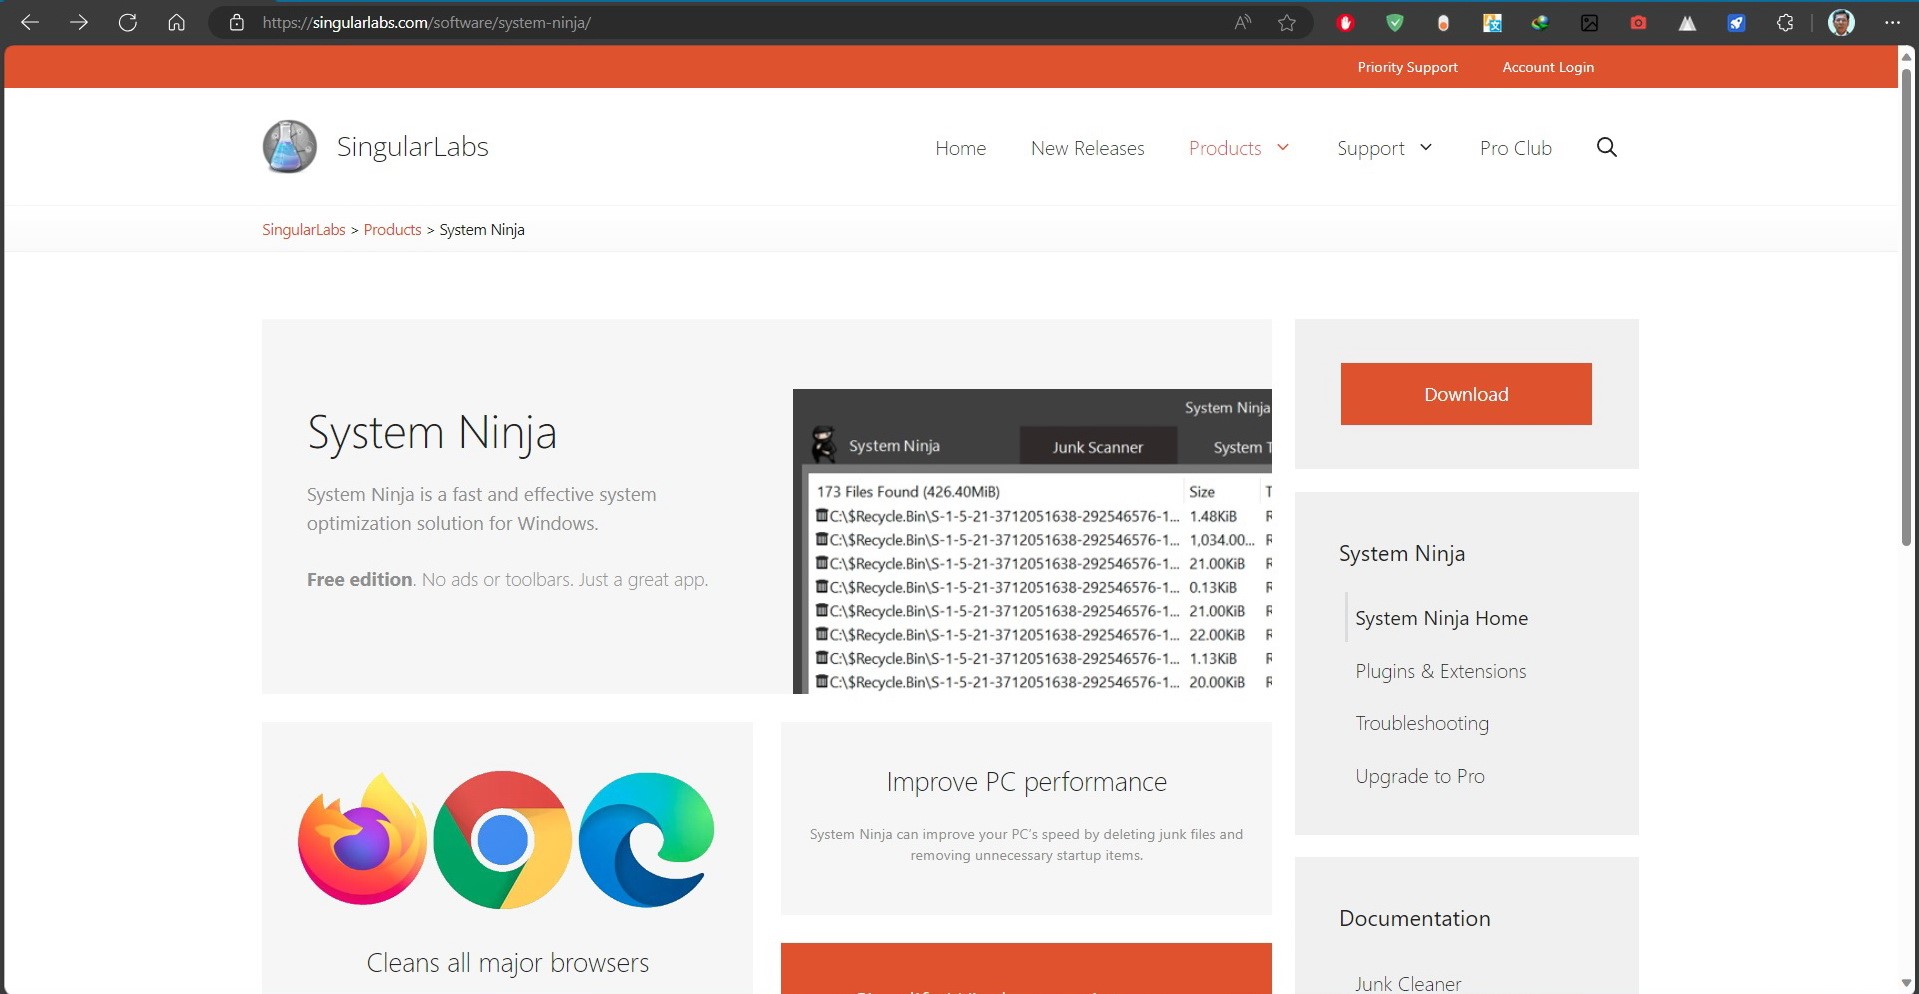Open the blue-yellow square extension icon
Image resolution: width=1919 pixels, height=994 pixels.
(x=1492, y=22)
